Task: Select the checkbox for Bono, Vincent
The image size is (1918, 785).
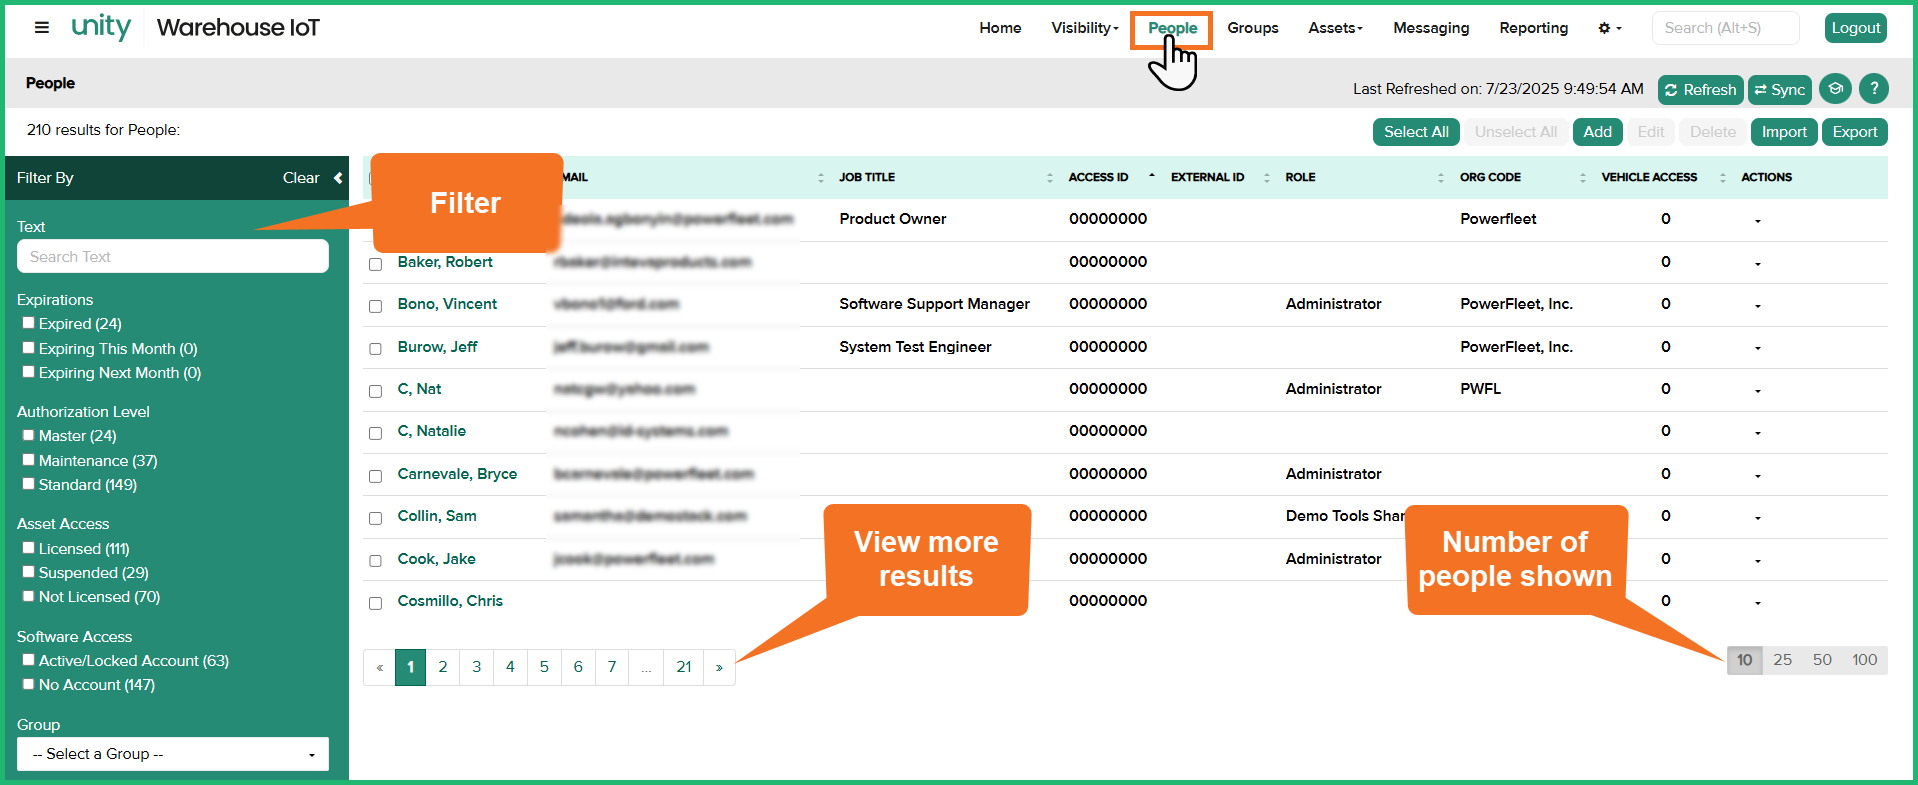Action: tap(376, 306)
